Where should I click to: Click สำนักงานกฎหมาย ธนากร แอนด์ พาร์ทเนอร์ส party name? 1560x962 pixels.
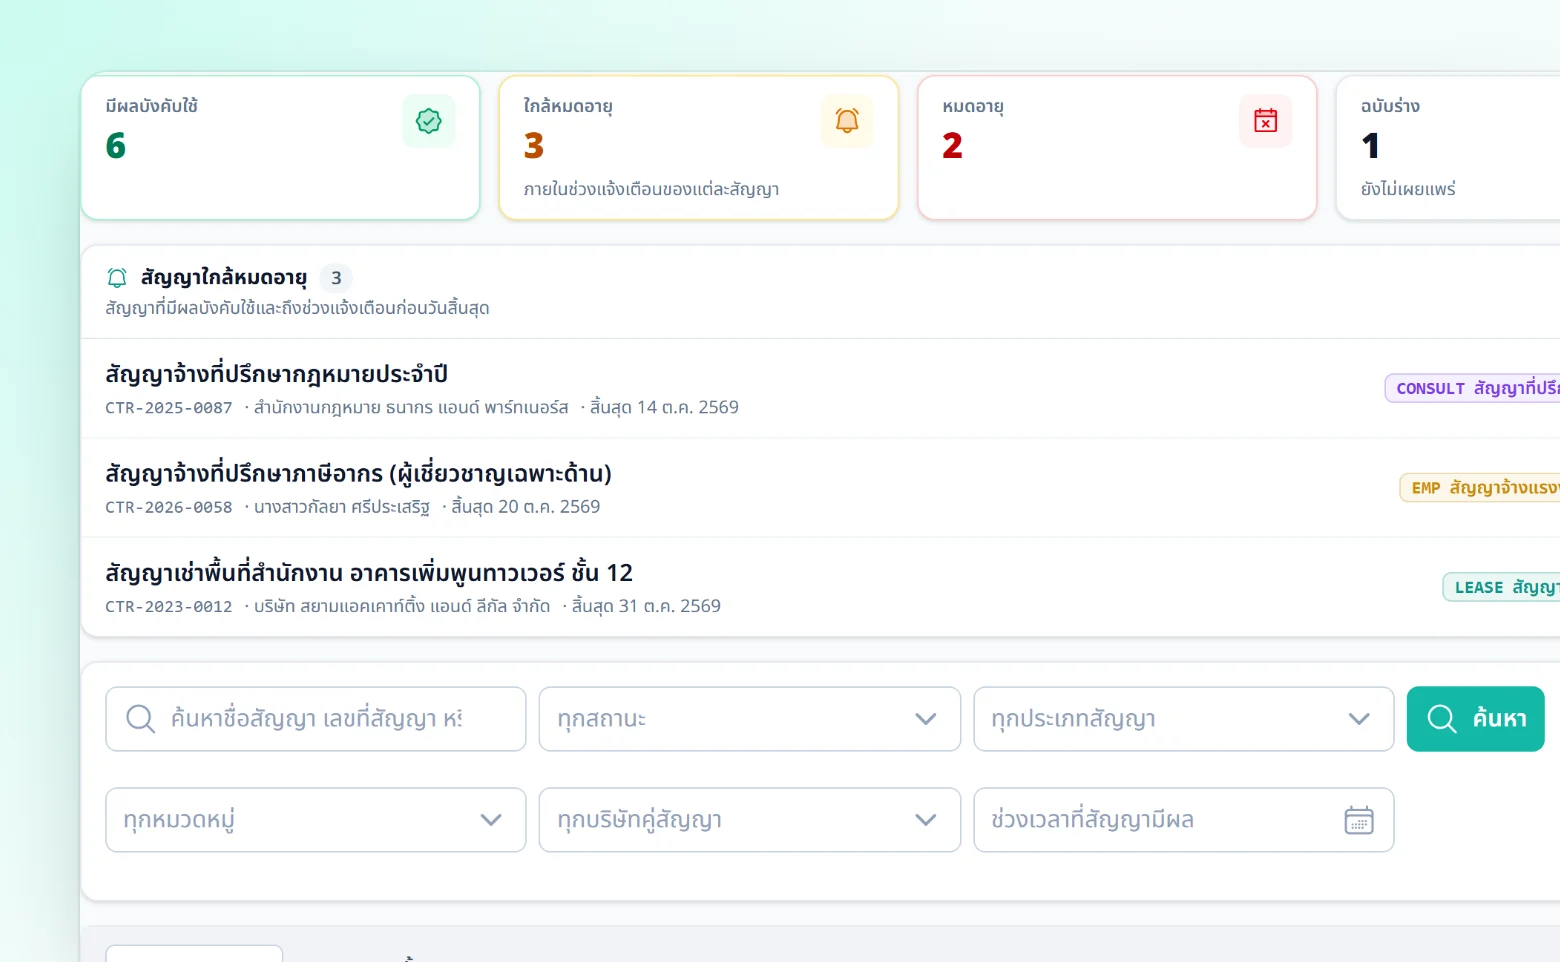click(411, 408)
